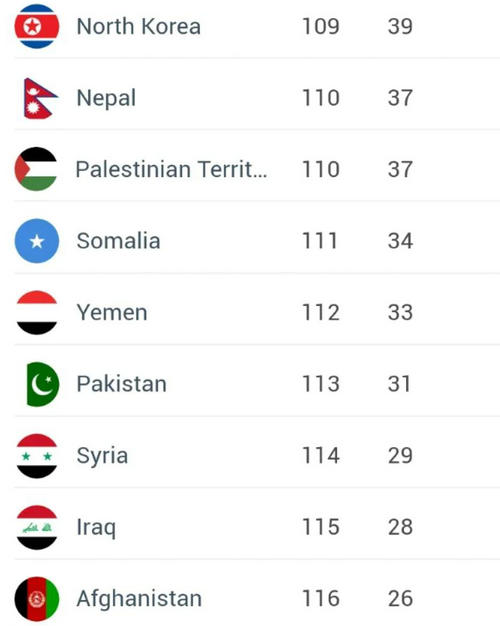This screenshot has height=626, width=500.
Task: Click the North Korea flag icon
Action: [x=37, y=26]
